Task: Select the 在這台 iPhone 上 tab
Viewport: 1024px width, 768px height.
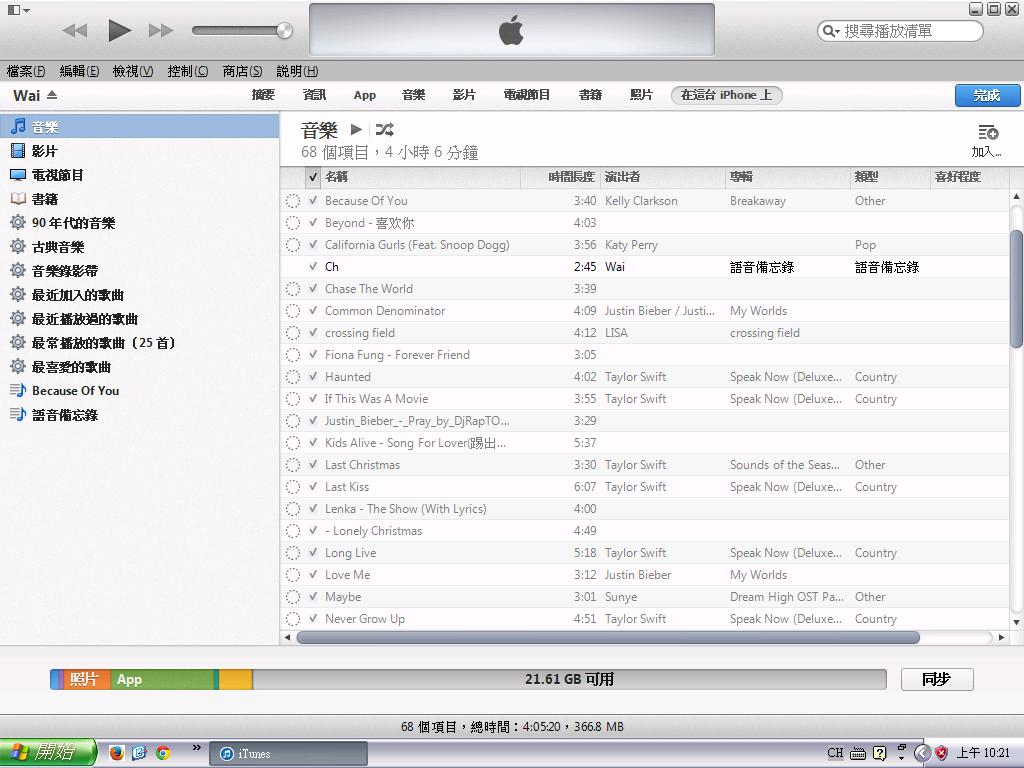Action: [x=726, y=95]
